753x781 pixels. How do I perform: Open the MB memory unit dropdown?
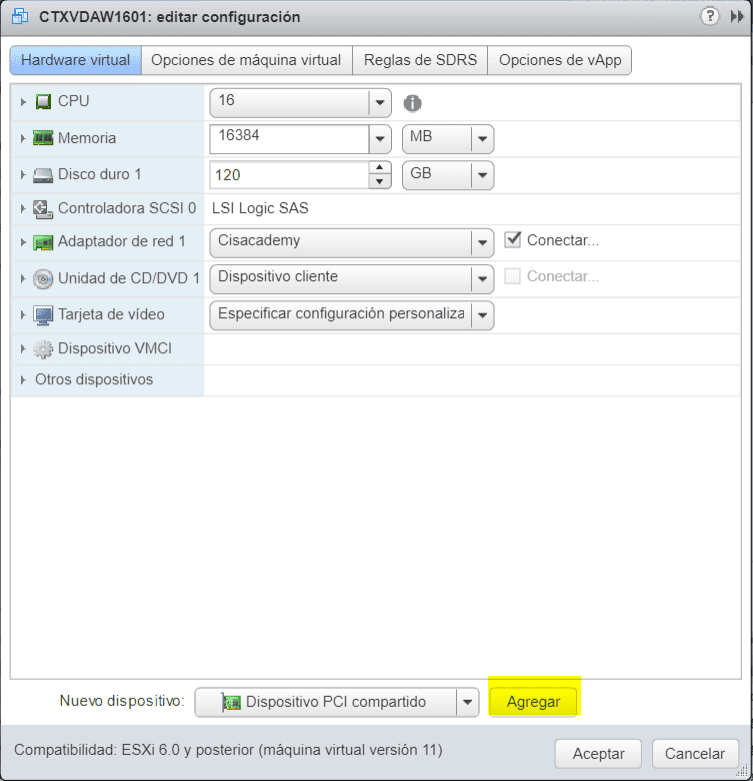pyautogui.click(x=482, y=139)
